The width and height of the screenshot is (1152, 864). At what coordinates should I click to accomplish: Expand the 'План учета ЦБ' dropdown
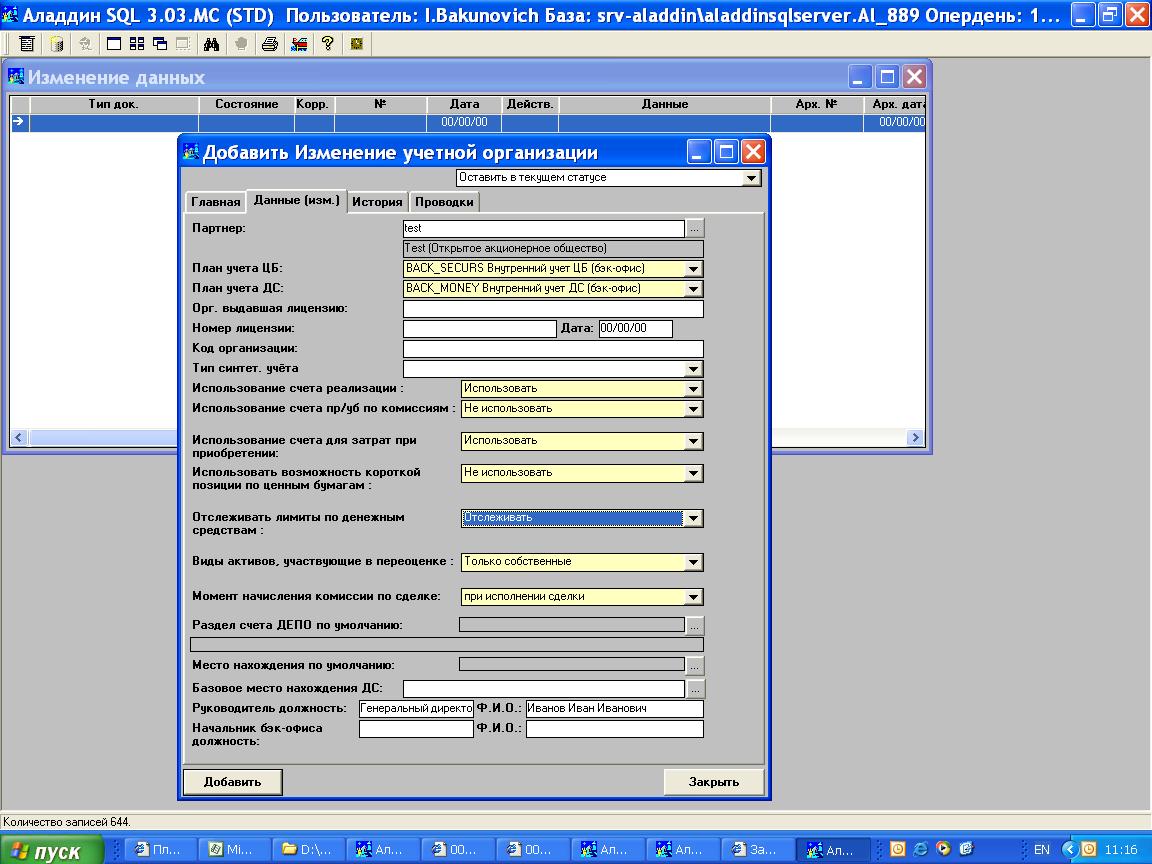click(x=693, y=269)
